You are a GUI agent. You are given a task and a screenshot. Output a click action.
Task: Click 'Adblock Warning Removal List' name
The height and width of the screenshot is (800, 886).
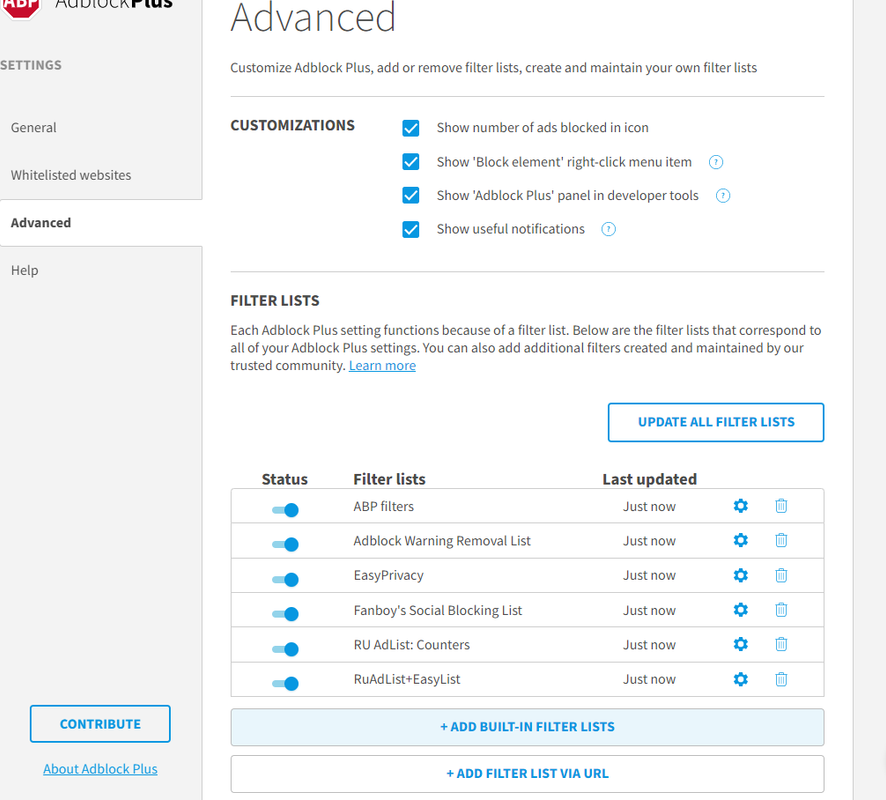click(442, 541)
